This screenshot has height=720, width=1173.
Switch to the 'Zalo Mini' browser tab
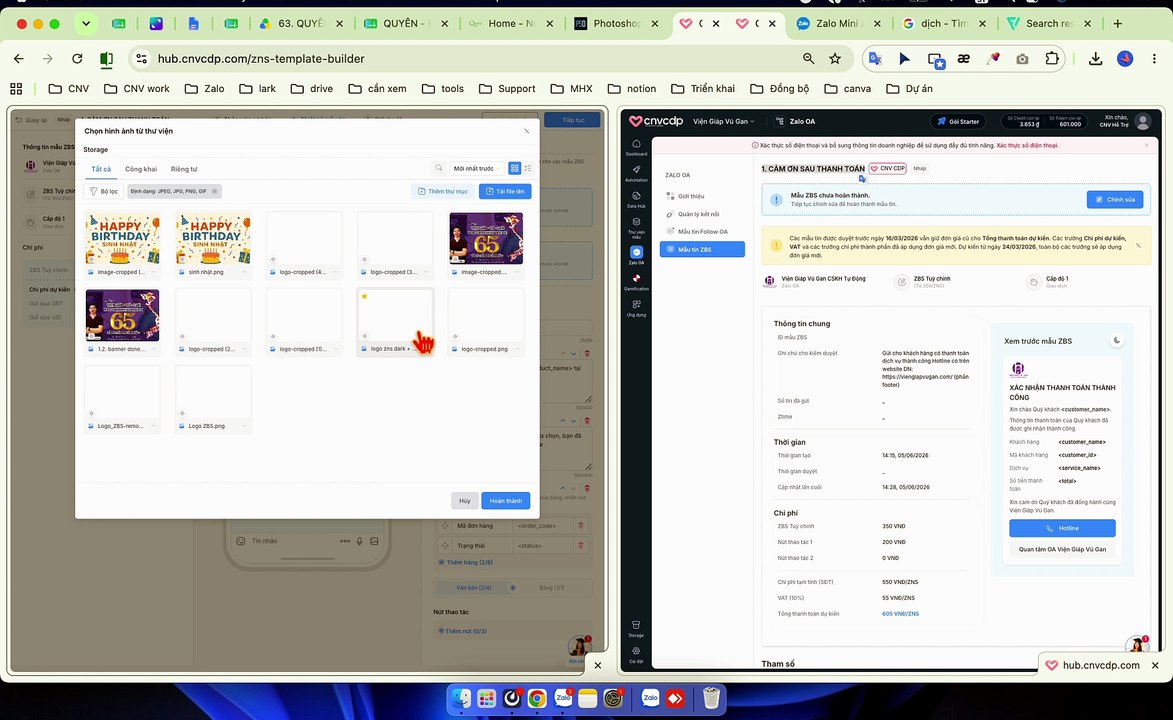coord(838,24)
